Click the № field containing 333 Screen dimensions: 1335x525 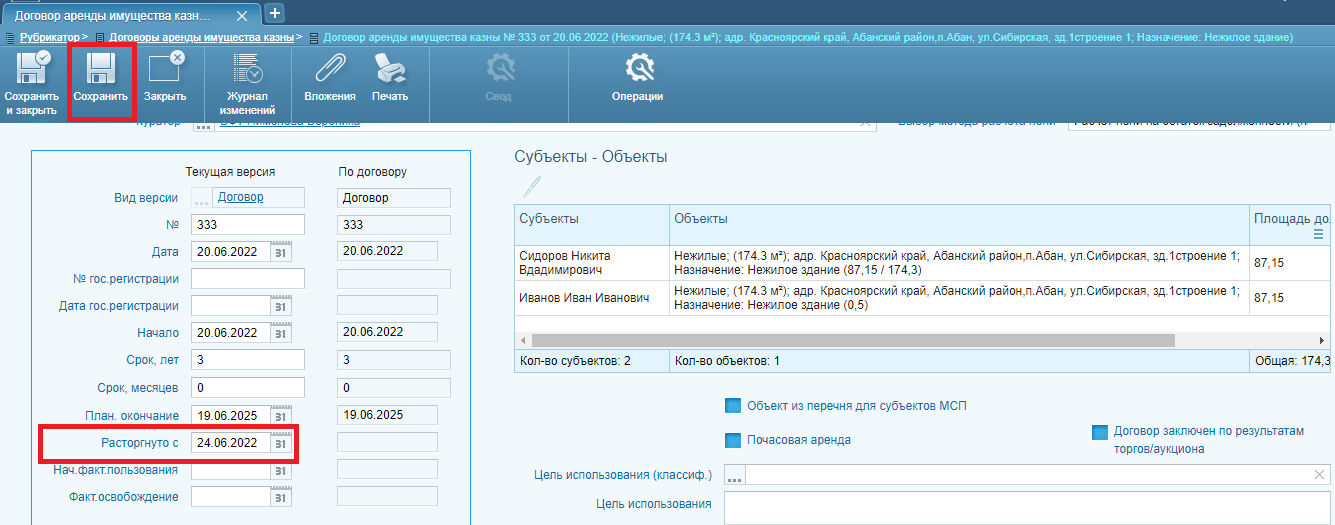pyautogui.click(x=248, y=224)
